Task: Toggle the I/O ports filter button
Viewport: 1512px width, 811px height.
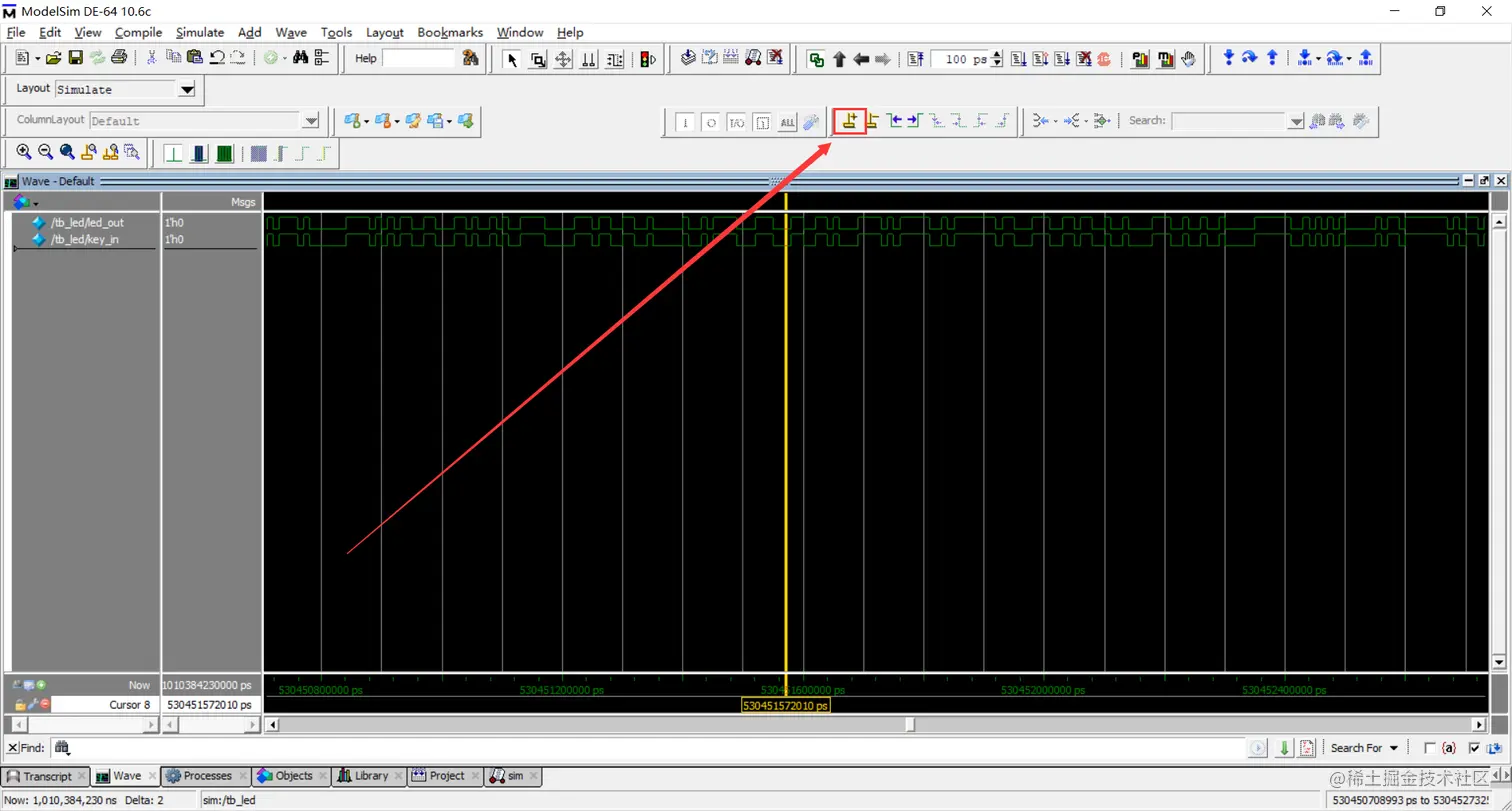Action: [x=737, y=122]
